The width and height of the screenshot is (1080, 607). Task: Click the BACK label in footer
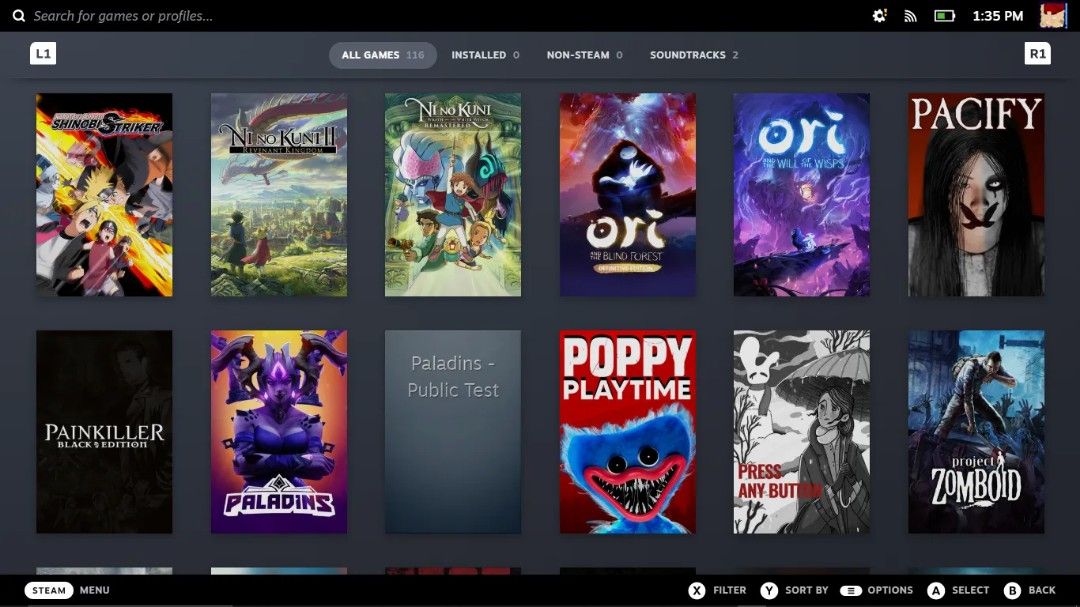(1041, 590)
